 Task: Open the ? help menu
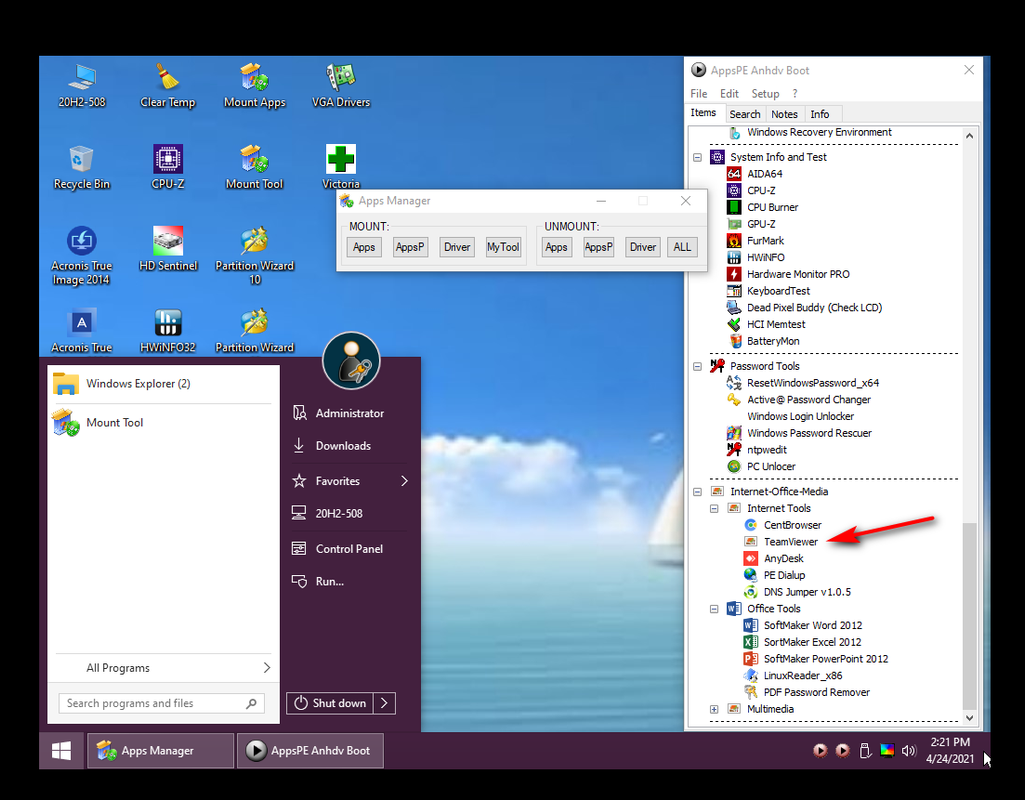coord(795,93)
